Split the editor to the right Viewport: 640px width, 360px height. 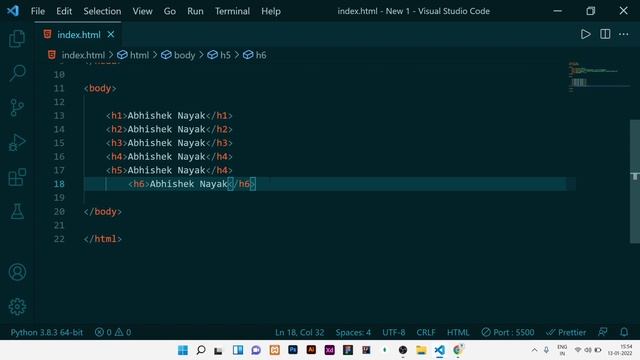605,34
